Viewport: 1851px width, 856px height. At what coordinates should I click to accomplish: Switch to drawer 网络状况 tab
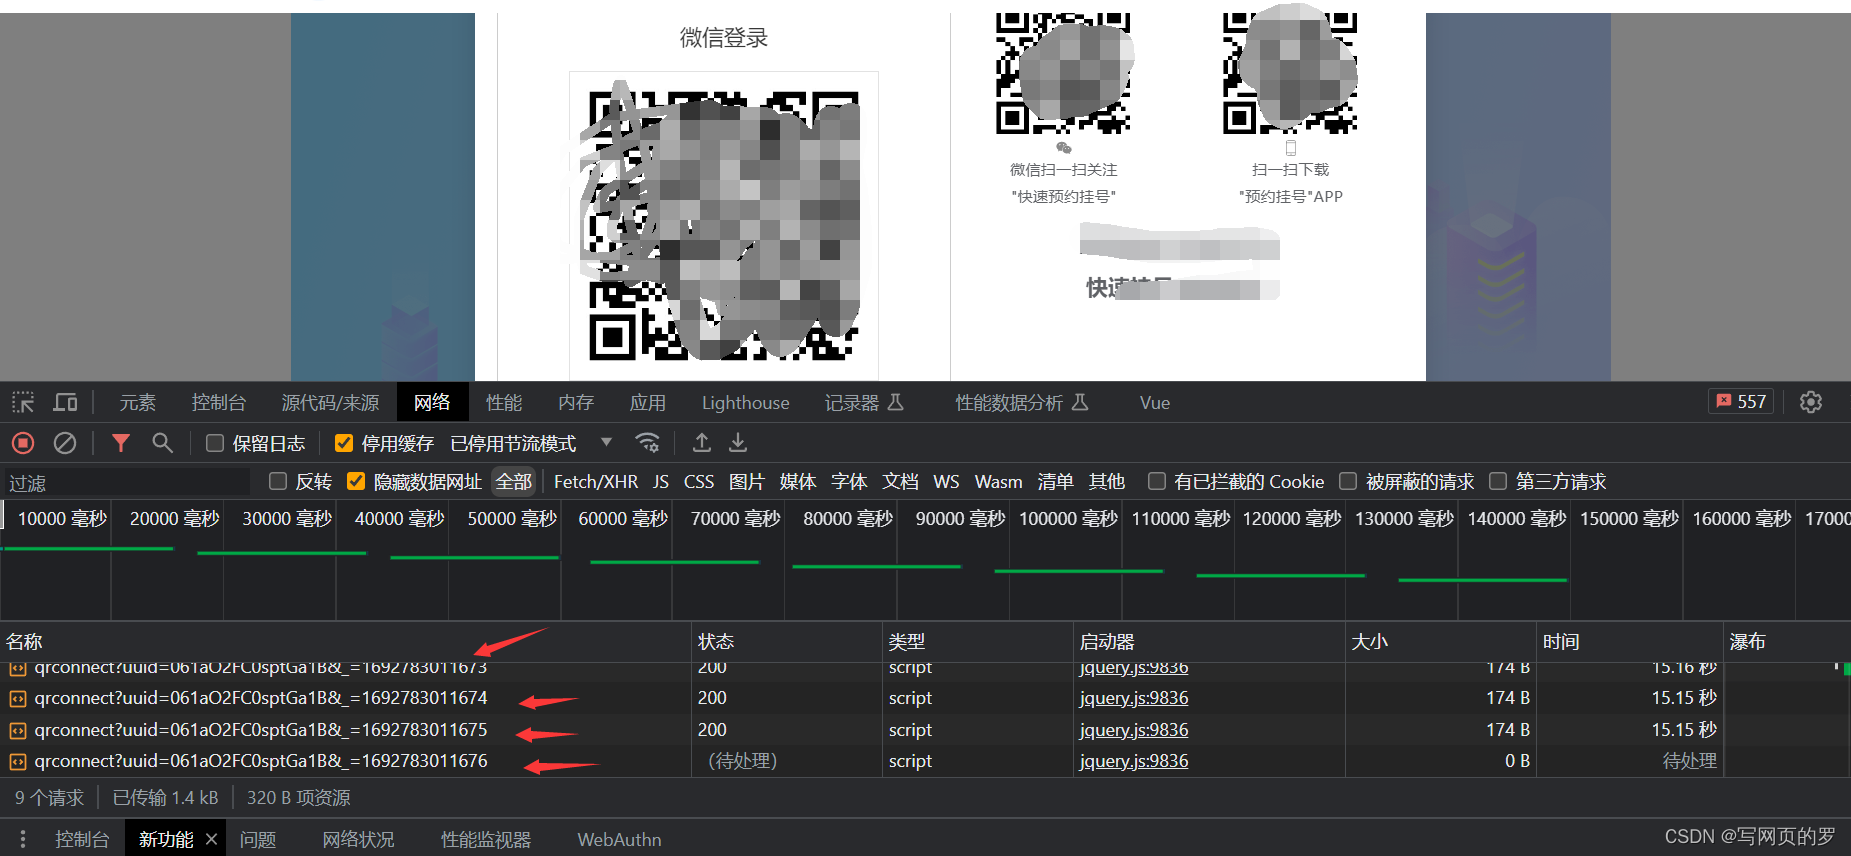coord(358,839)
